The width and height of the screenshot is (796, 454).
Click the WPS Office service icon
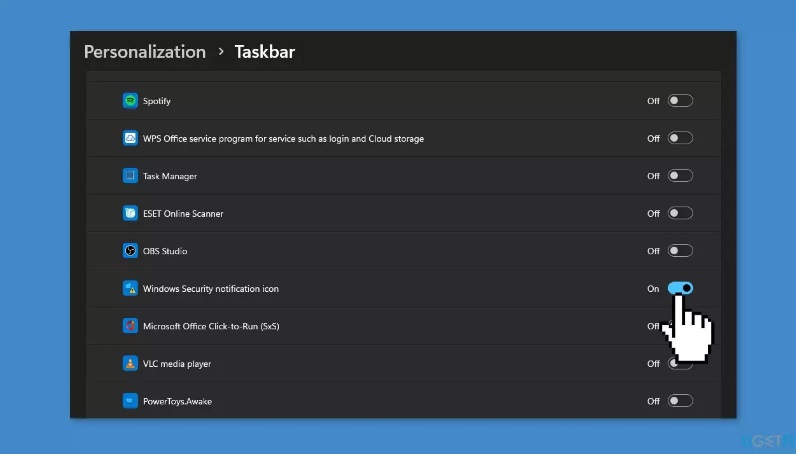(130, 138)
